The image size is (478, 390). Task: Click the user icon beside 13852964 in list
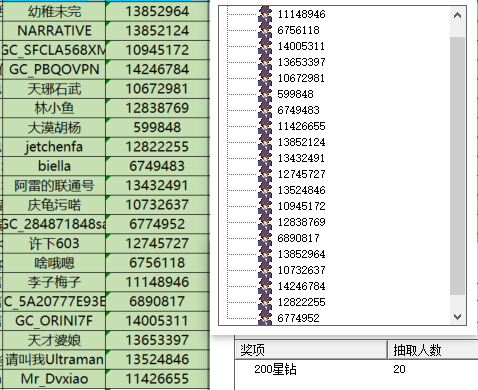265,254
